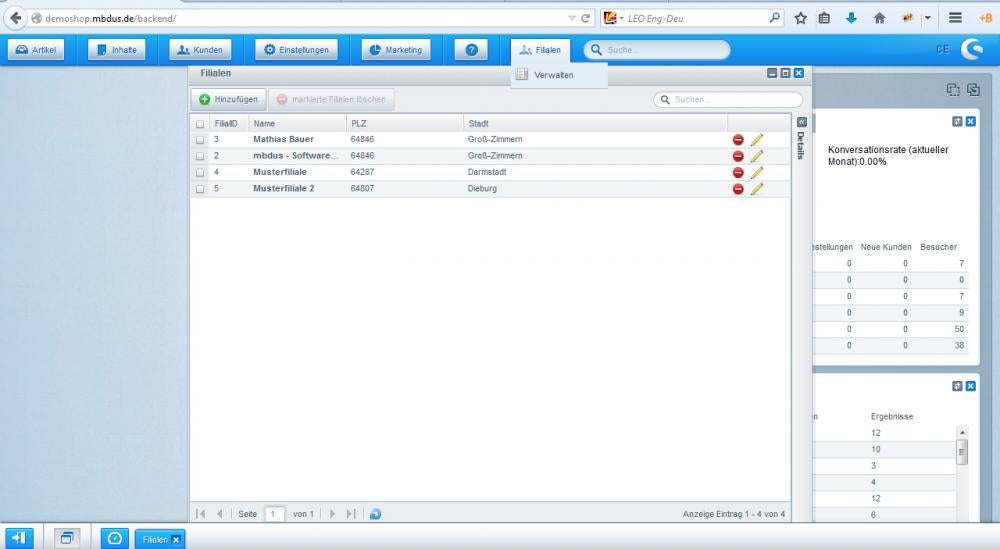Delete Musterfiliale entry with red minus icon

click(738, 172)
